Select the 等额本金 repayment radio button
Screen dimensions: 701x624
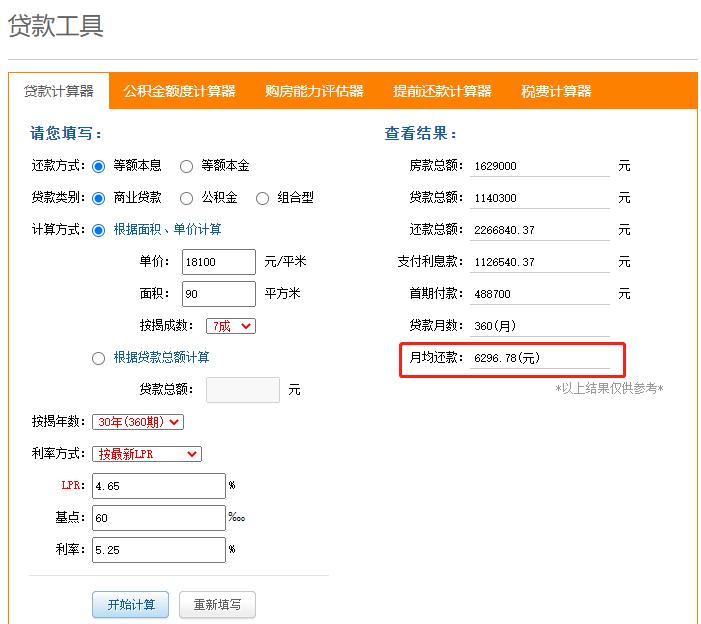(186, 167)
